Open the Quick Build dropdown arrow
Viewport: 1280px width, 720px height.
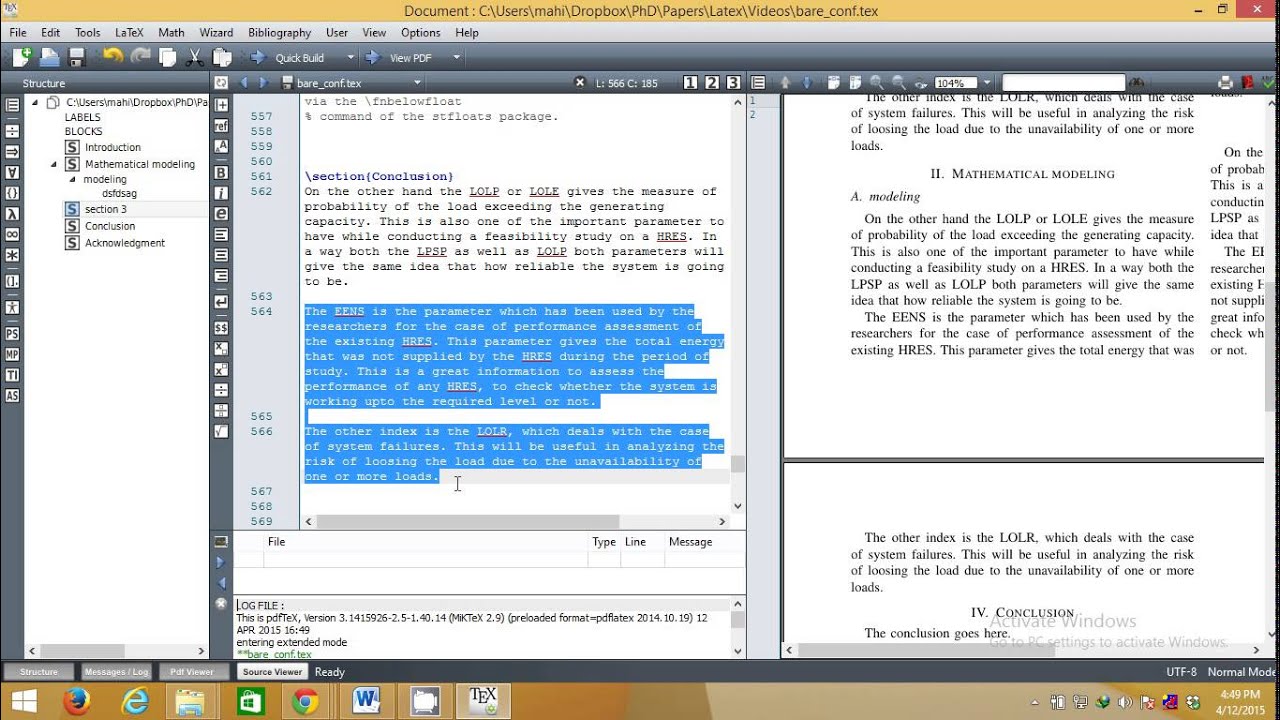click(350, 58)
